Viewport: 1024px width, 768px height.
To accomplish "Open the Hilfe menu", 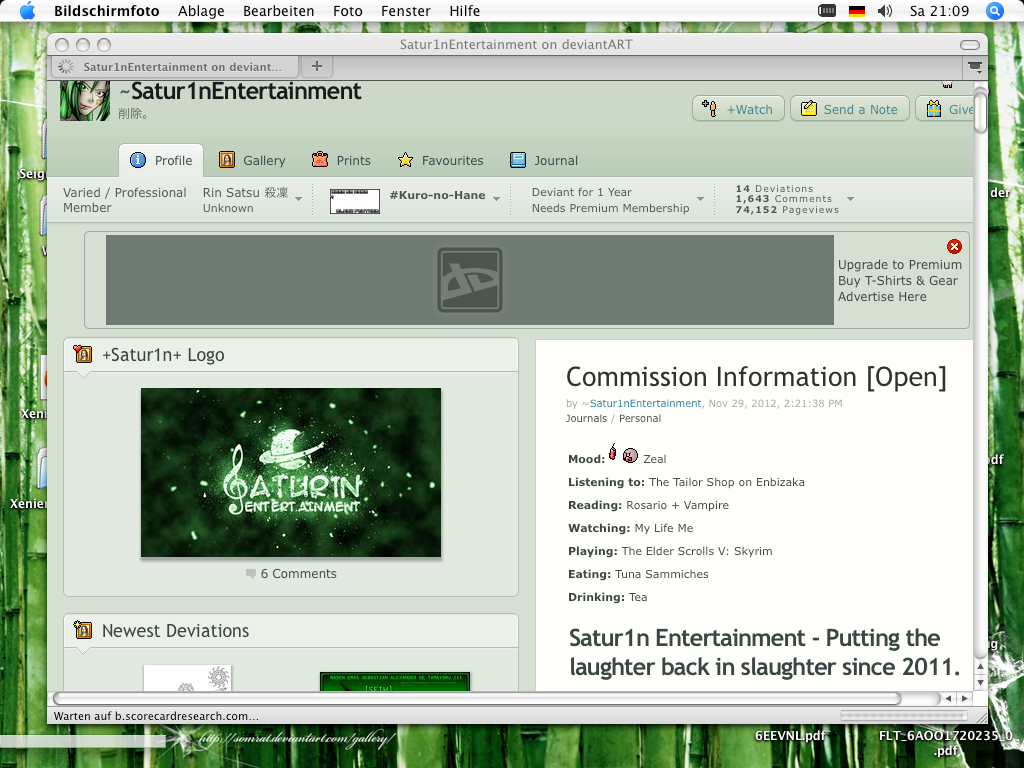I will pos(464,11).
